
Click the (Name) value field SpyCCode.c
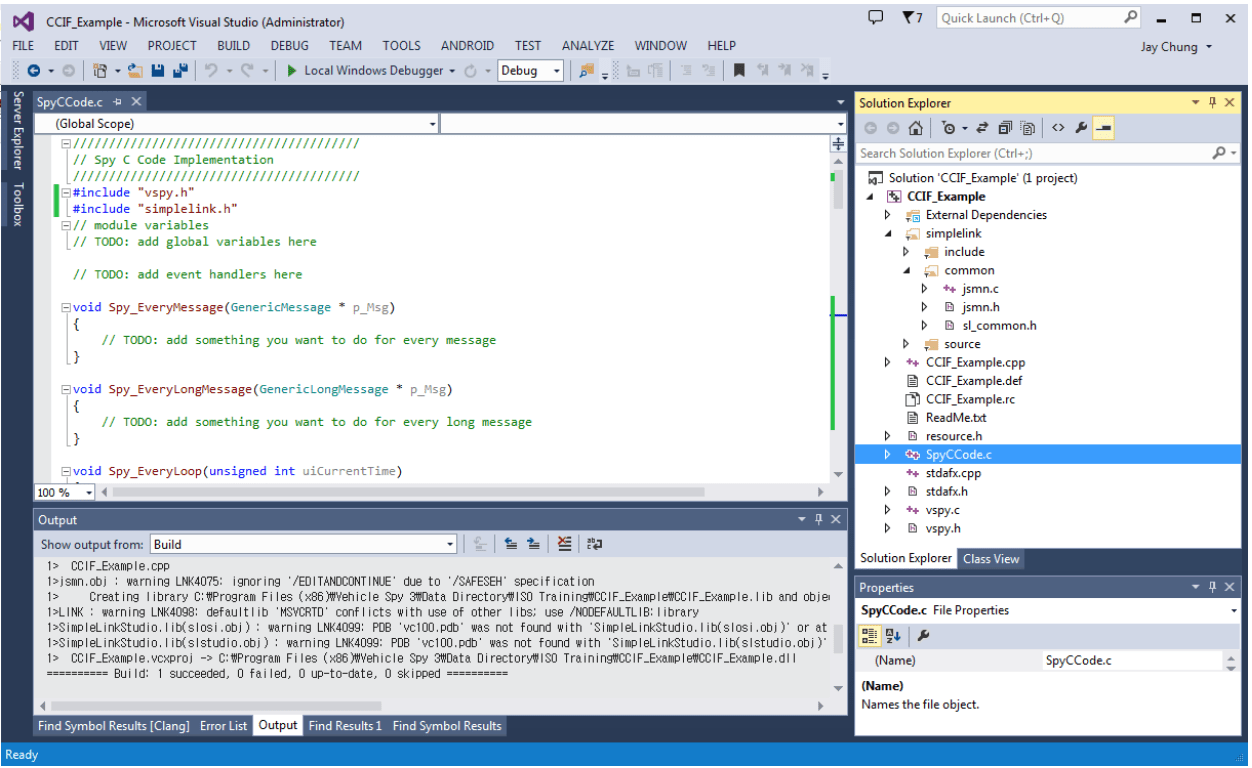click(x=1133, y=661)
